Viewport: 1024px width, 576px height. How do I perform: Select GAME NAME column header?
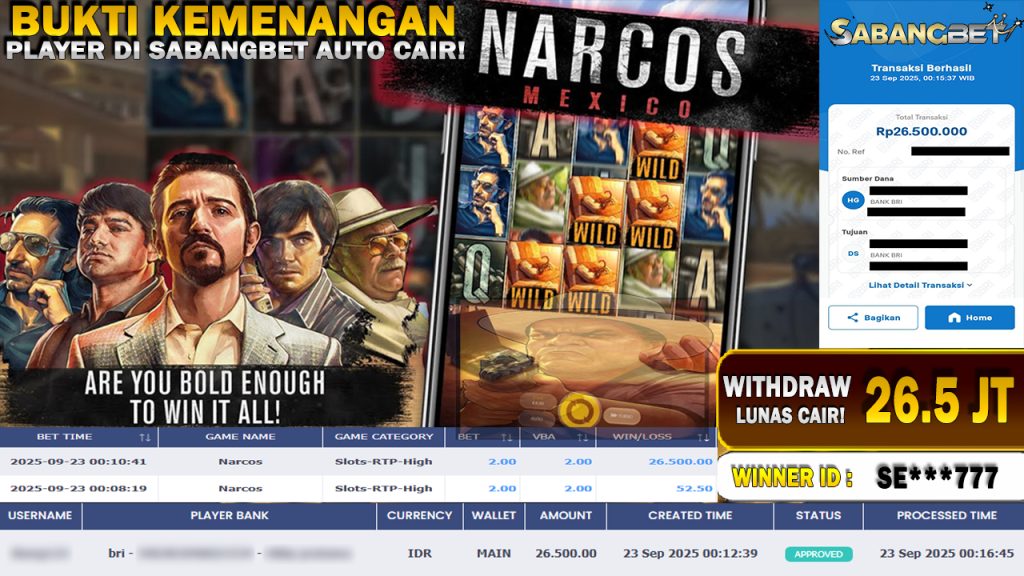coord(240,437)
